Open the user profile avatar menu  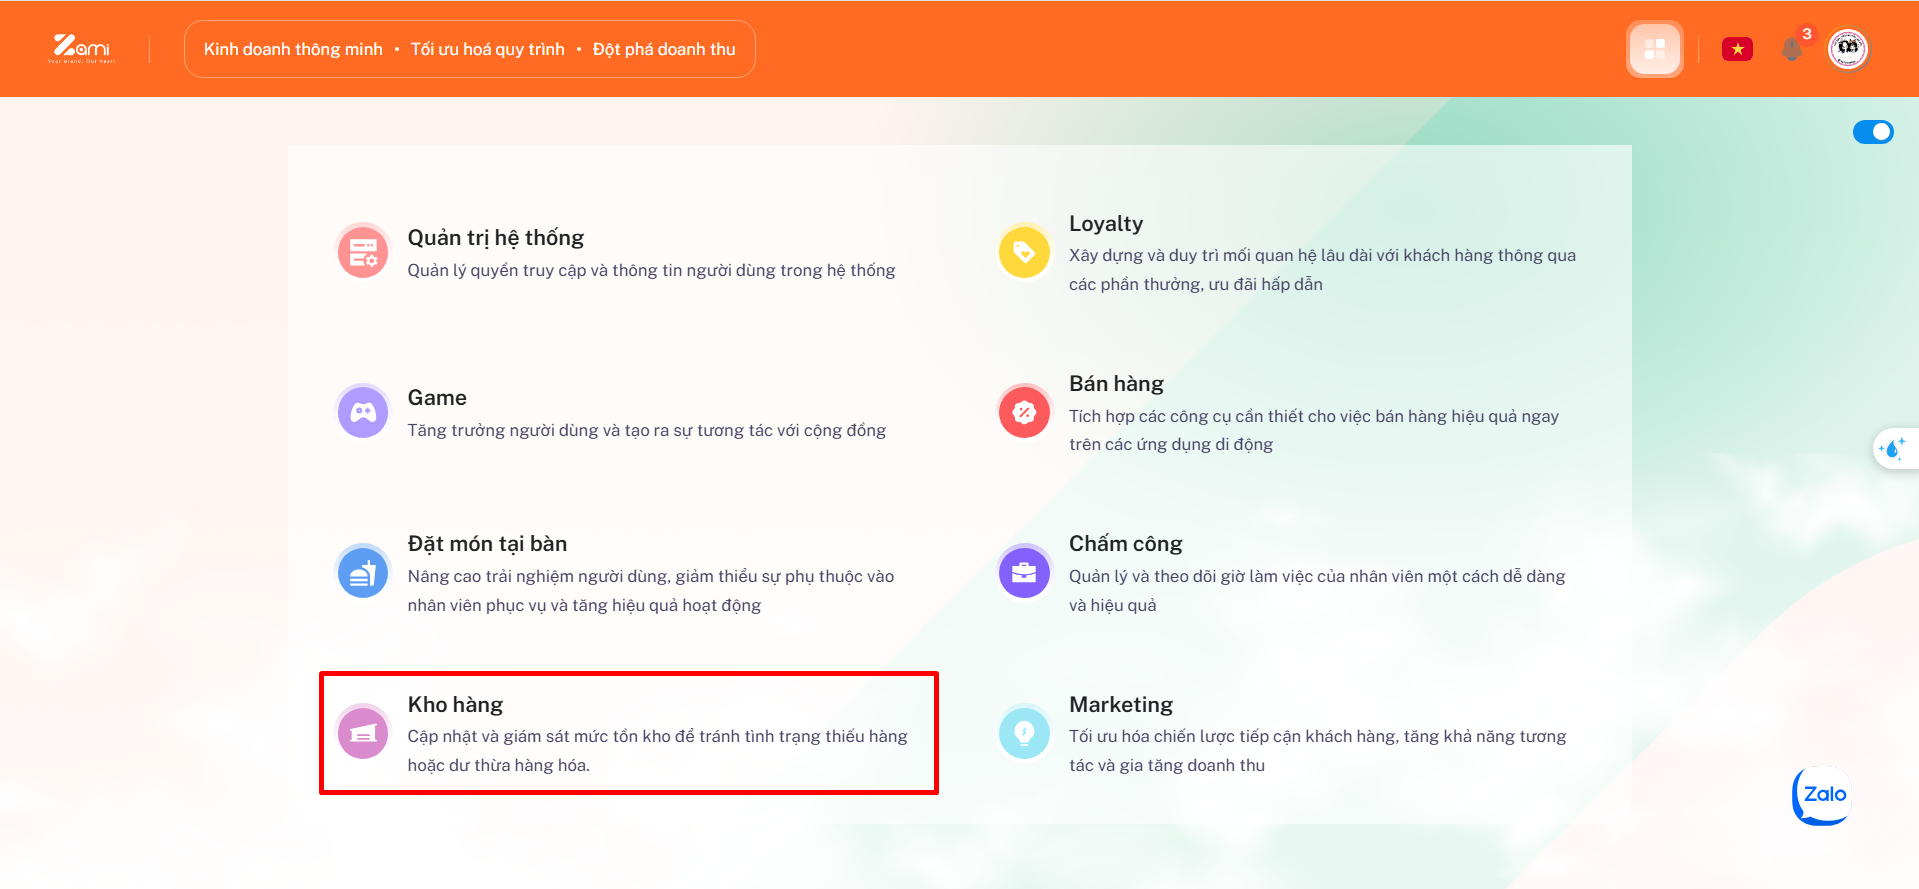click(1848, 48)
